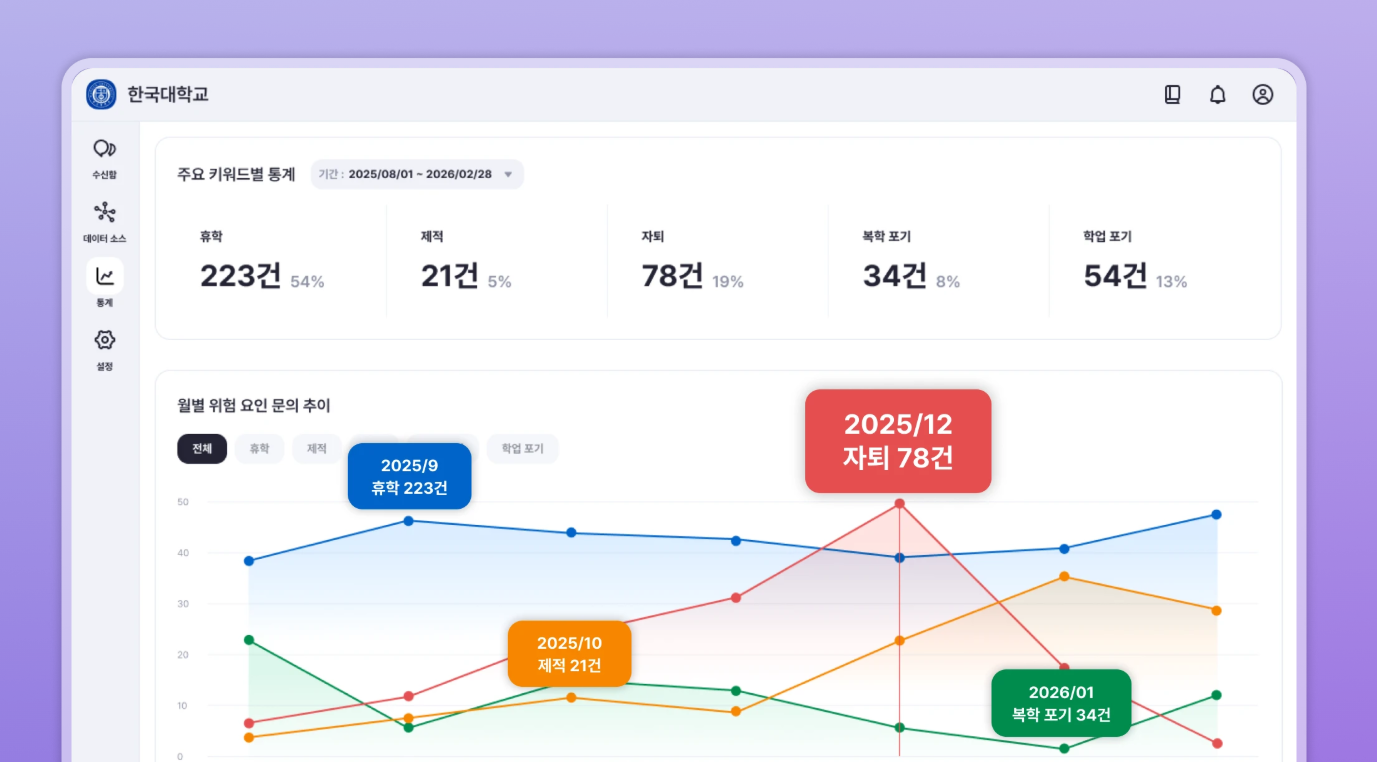This screenshot has width=1377, height=762.
Task: Go to 수신함 inbox in sidebar
Action: coord(105,159)
